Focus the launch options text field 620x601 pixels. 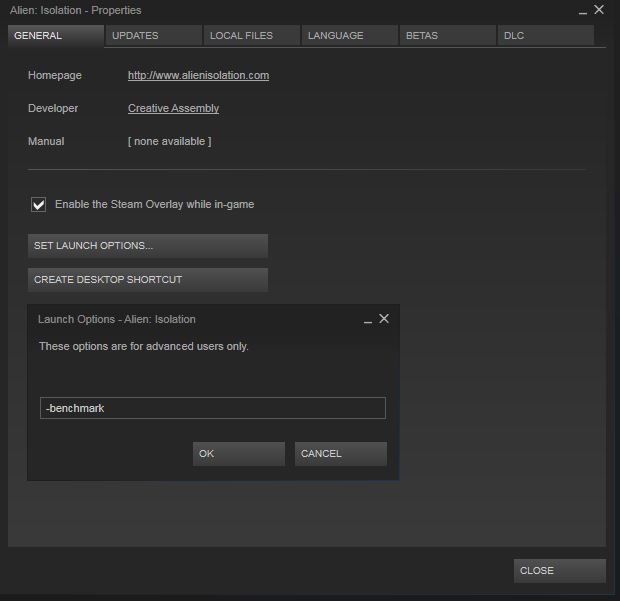(212, 408)
